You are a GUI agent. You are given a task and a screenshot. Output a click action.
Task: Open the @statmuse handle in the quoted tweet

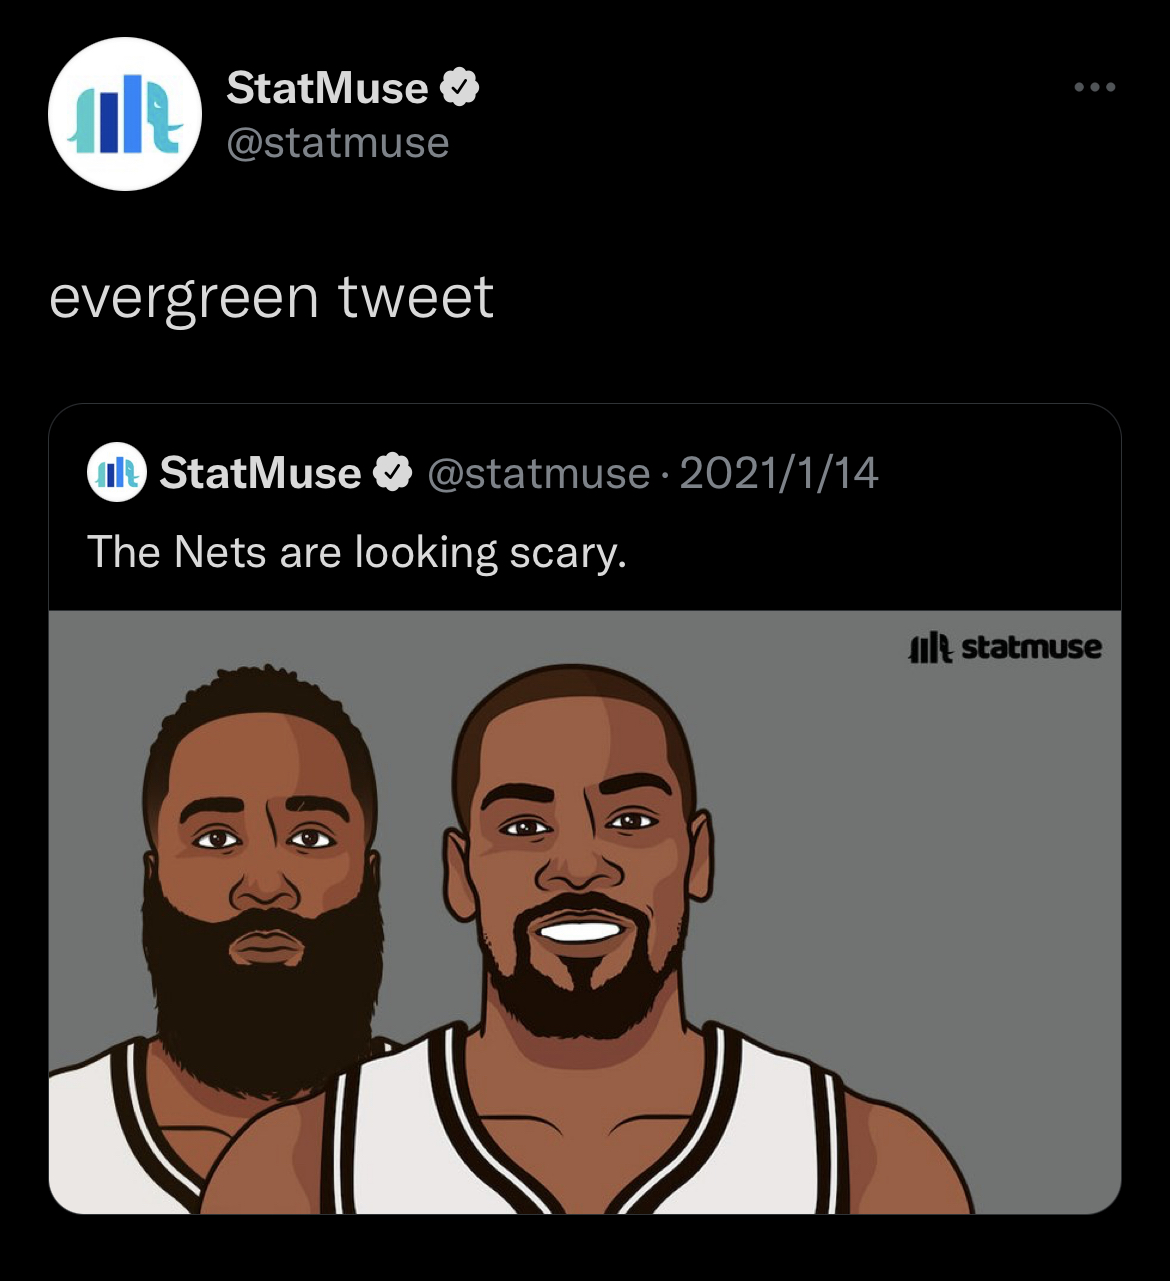pyautogui.click(x=539, y=473)
